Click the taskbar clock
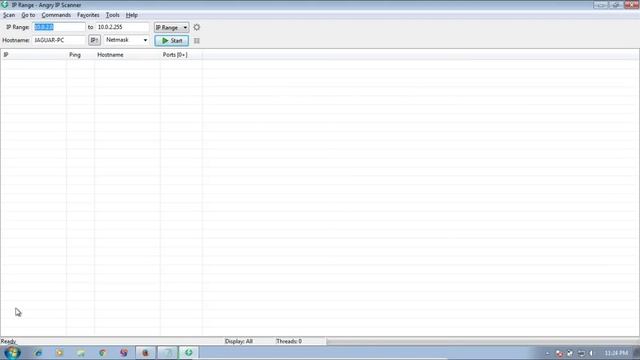Viewport: 640px width, 360px height. tap(616, 353)
